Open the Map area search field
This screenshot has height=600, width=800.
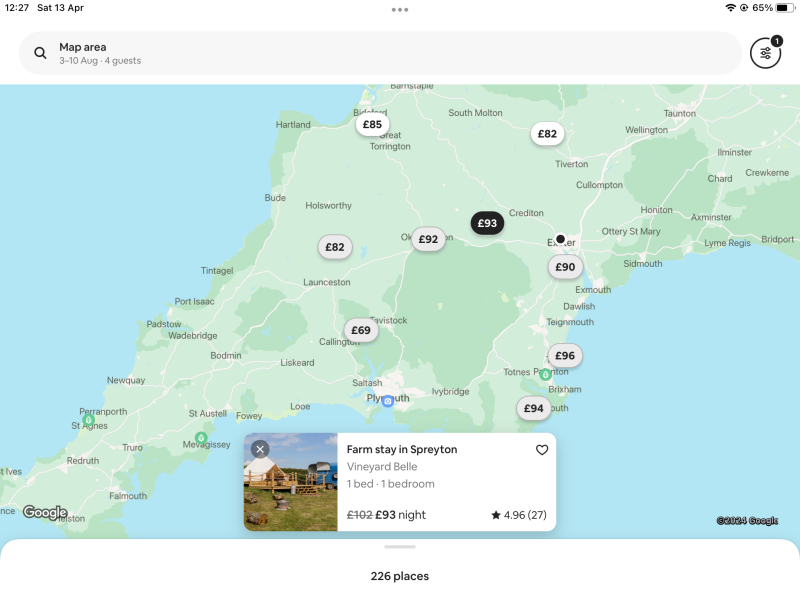pyautogui.click(x=380, y=53)
